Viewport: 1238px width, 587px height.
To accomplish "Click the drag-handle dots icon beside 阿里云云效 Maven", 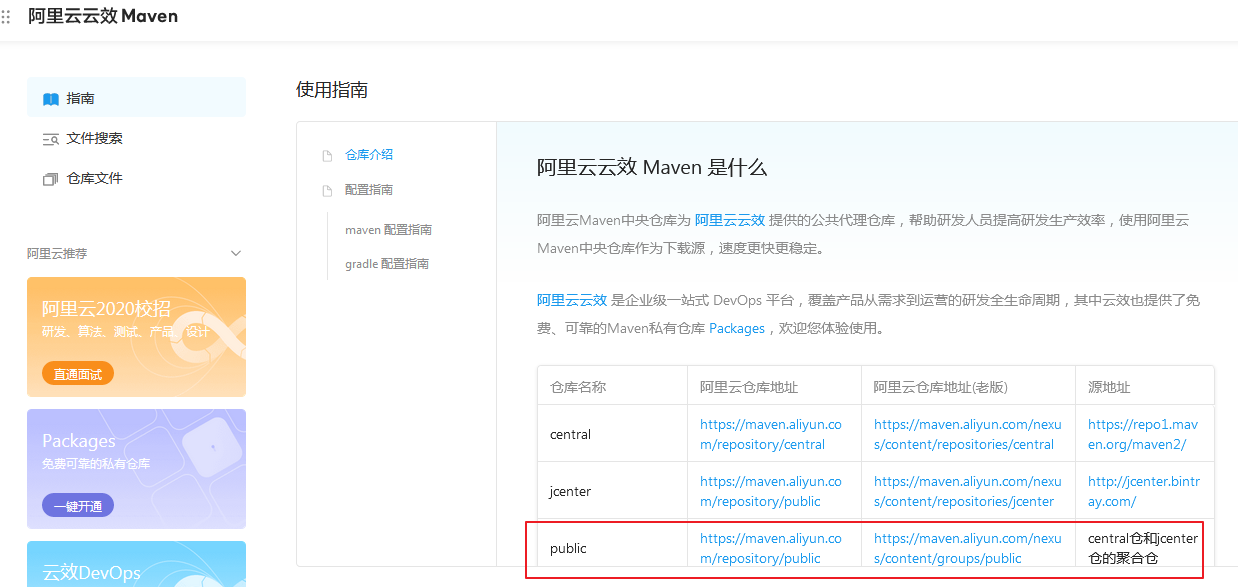I will coord(6,17).
